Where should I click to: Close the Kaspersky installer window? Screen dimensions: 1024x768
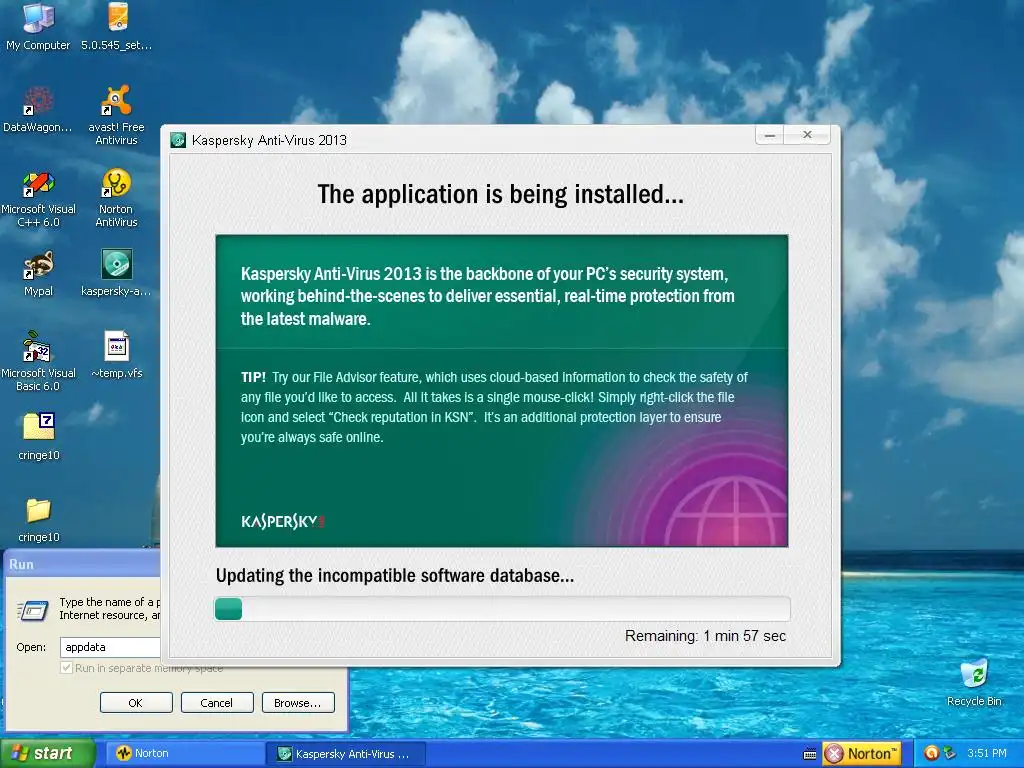click(808, 135)
